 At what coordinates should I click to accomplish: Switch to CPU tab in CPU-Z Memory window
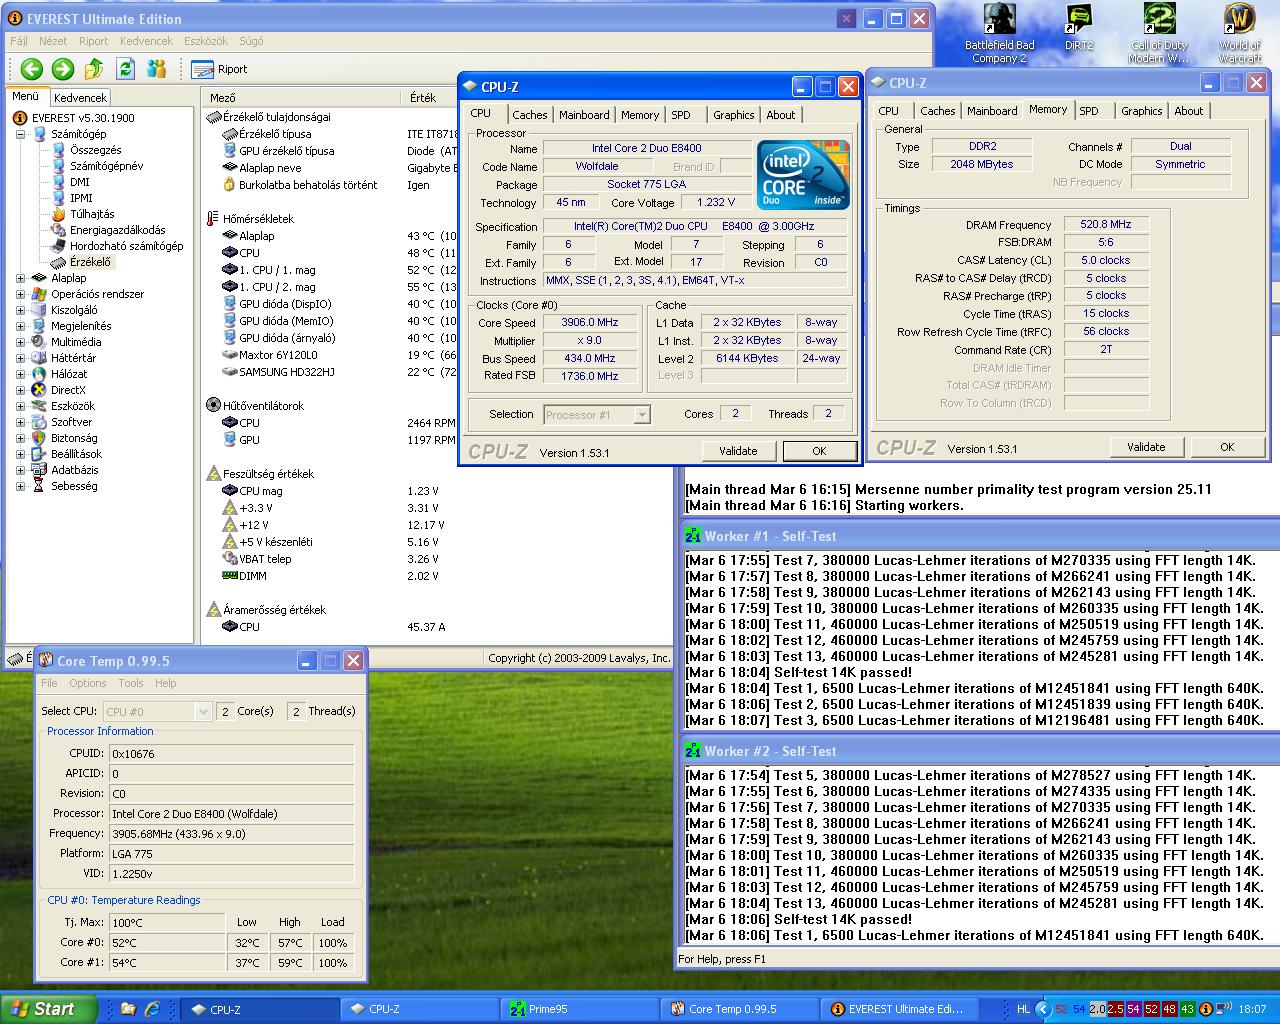click(x=889, y=111)
